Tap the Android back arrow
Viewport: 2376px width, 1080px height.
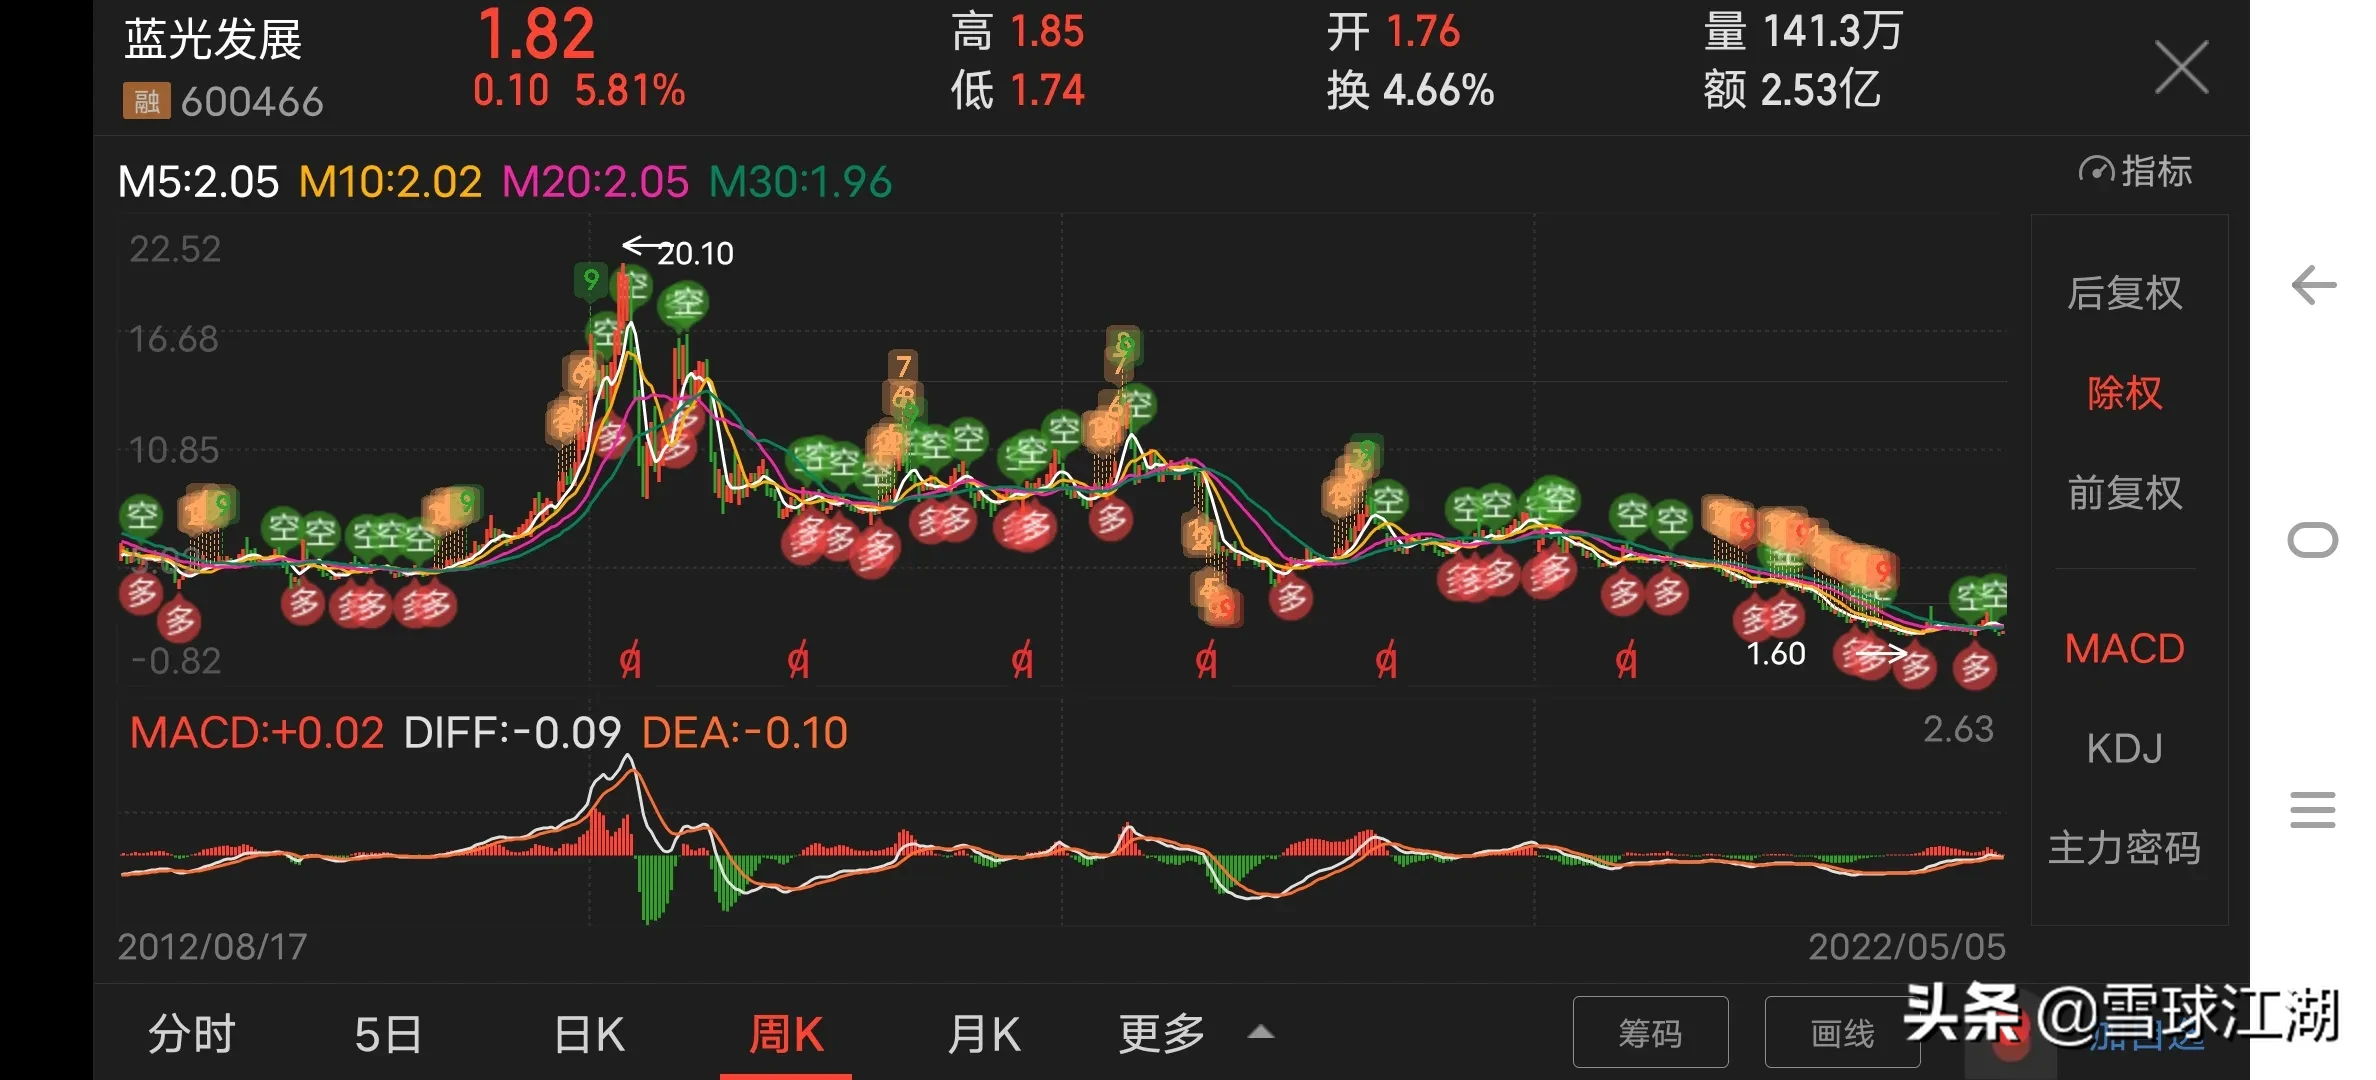pos(2313,286)
